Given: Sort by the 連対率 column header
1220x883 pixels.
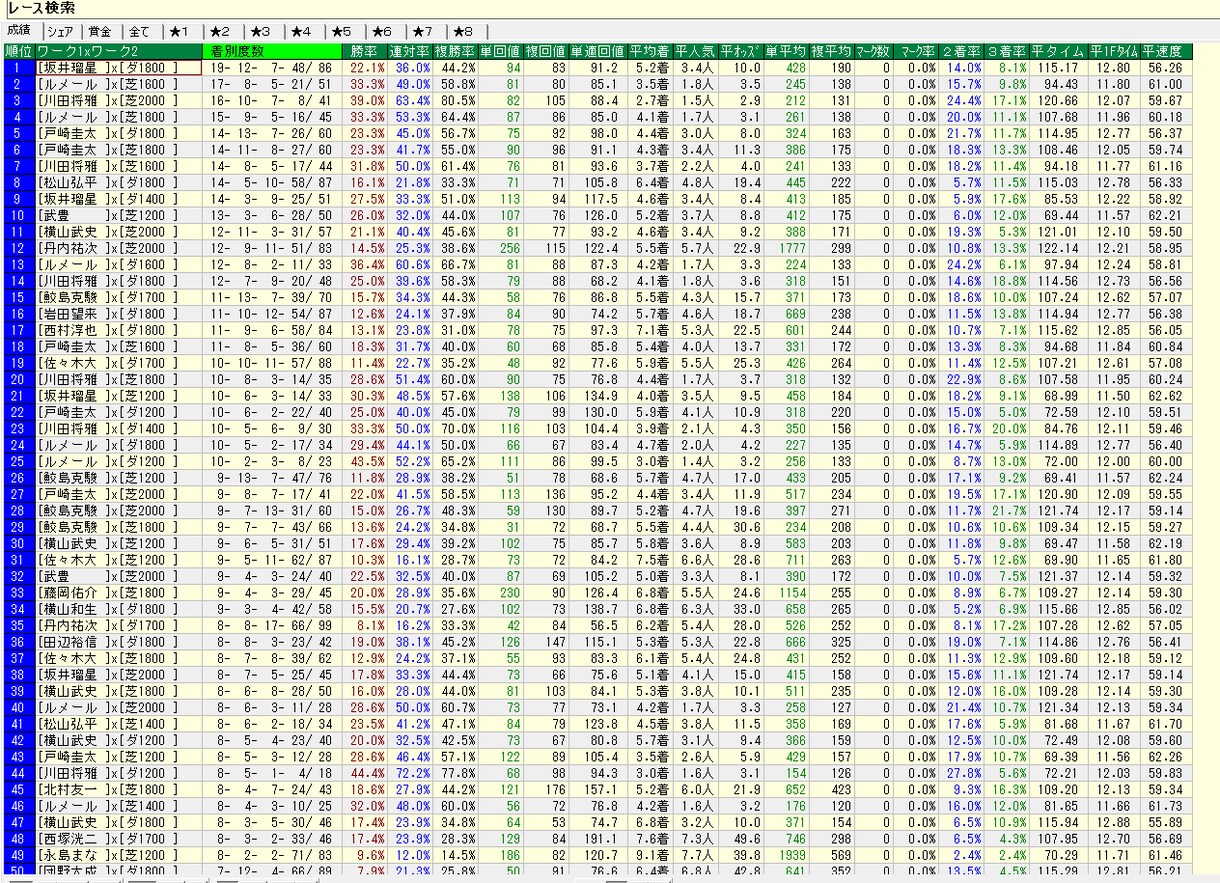Looking at the screenshot, I should pyautogui.click(x=410, y=51).
